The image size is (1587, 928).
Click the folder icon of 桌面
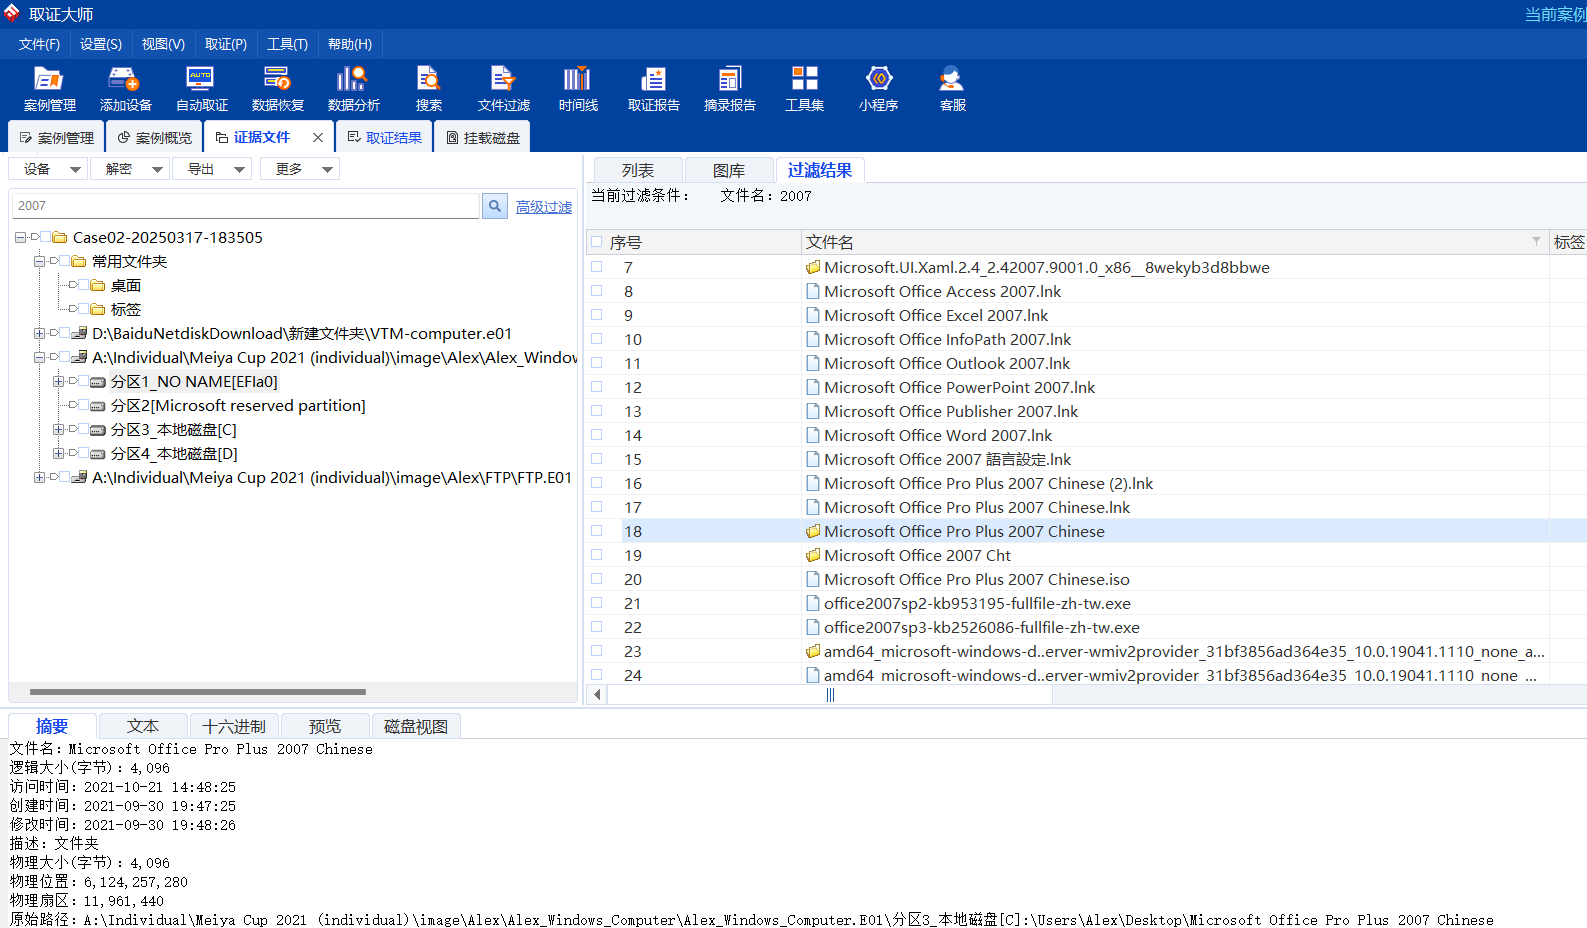pyautogui.click(x=98, y=285)
